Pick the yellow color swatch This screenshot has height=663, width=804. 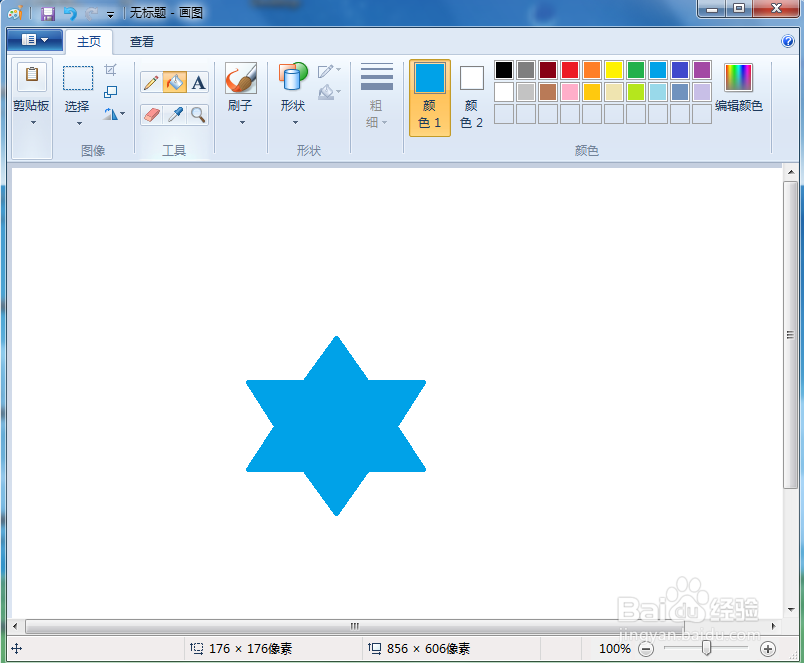point(614,70)
